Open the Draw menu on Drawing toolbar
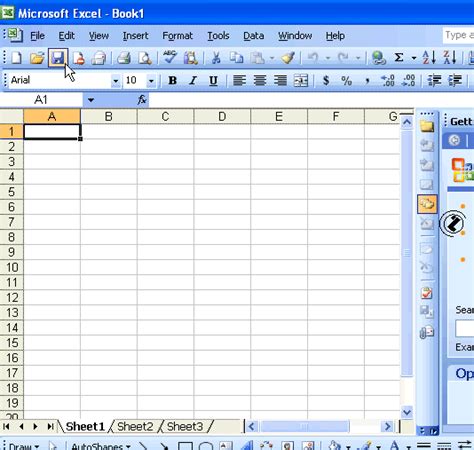 pyautogui.click(x=23, y=446)
